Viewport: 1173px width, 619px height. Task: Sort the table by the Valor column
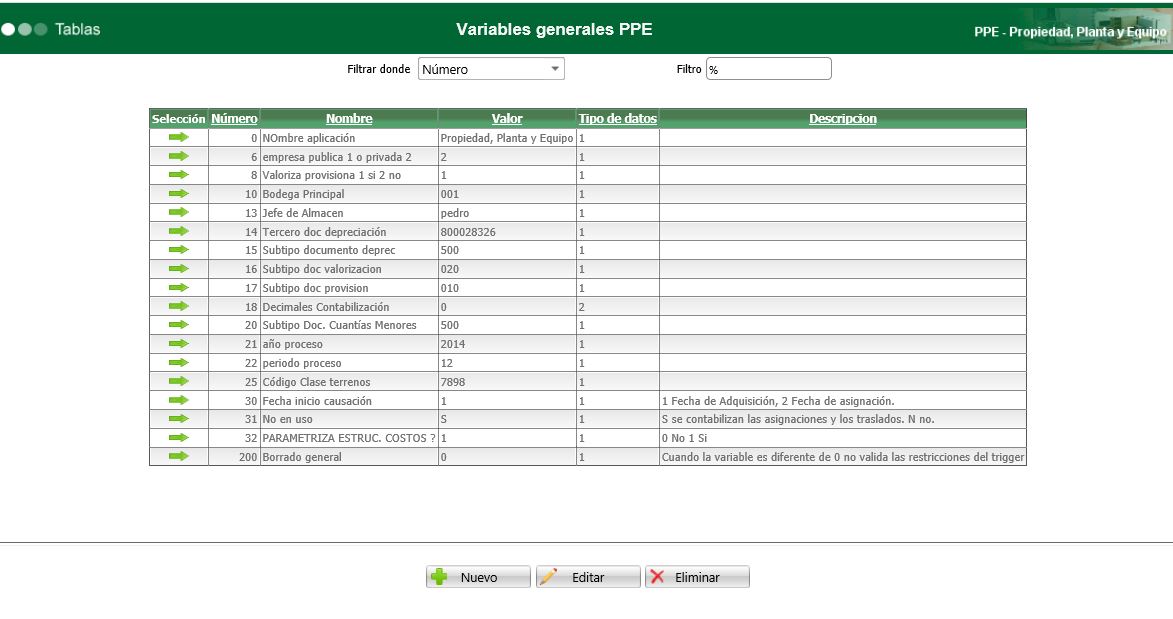pyautogui.click(x=507, y=118)
